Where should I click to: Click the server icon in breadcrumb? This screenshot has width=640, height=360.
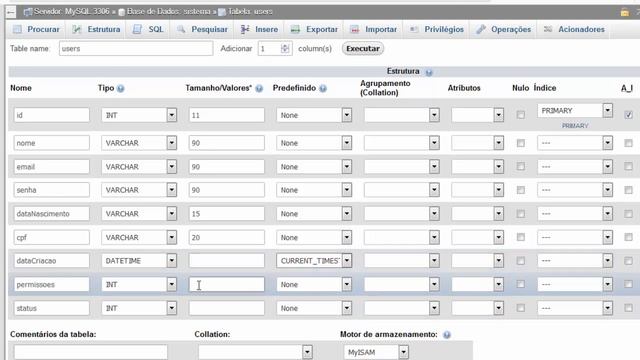[28, 12]
